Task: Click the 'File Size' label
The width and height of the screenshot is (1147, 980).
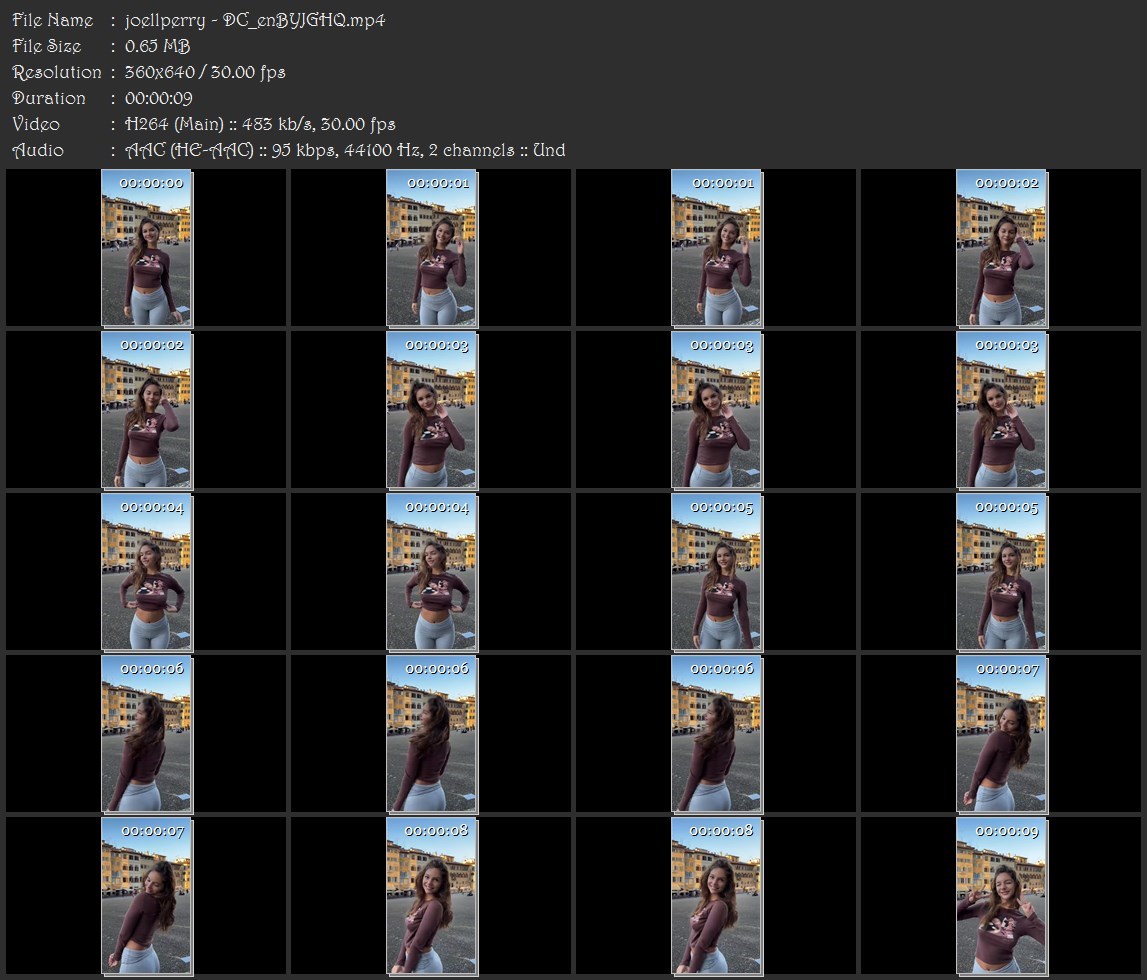Action: (x=47, y=46)
